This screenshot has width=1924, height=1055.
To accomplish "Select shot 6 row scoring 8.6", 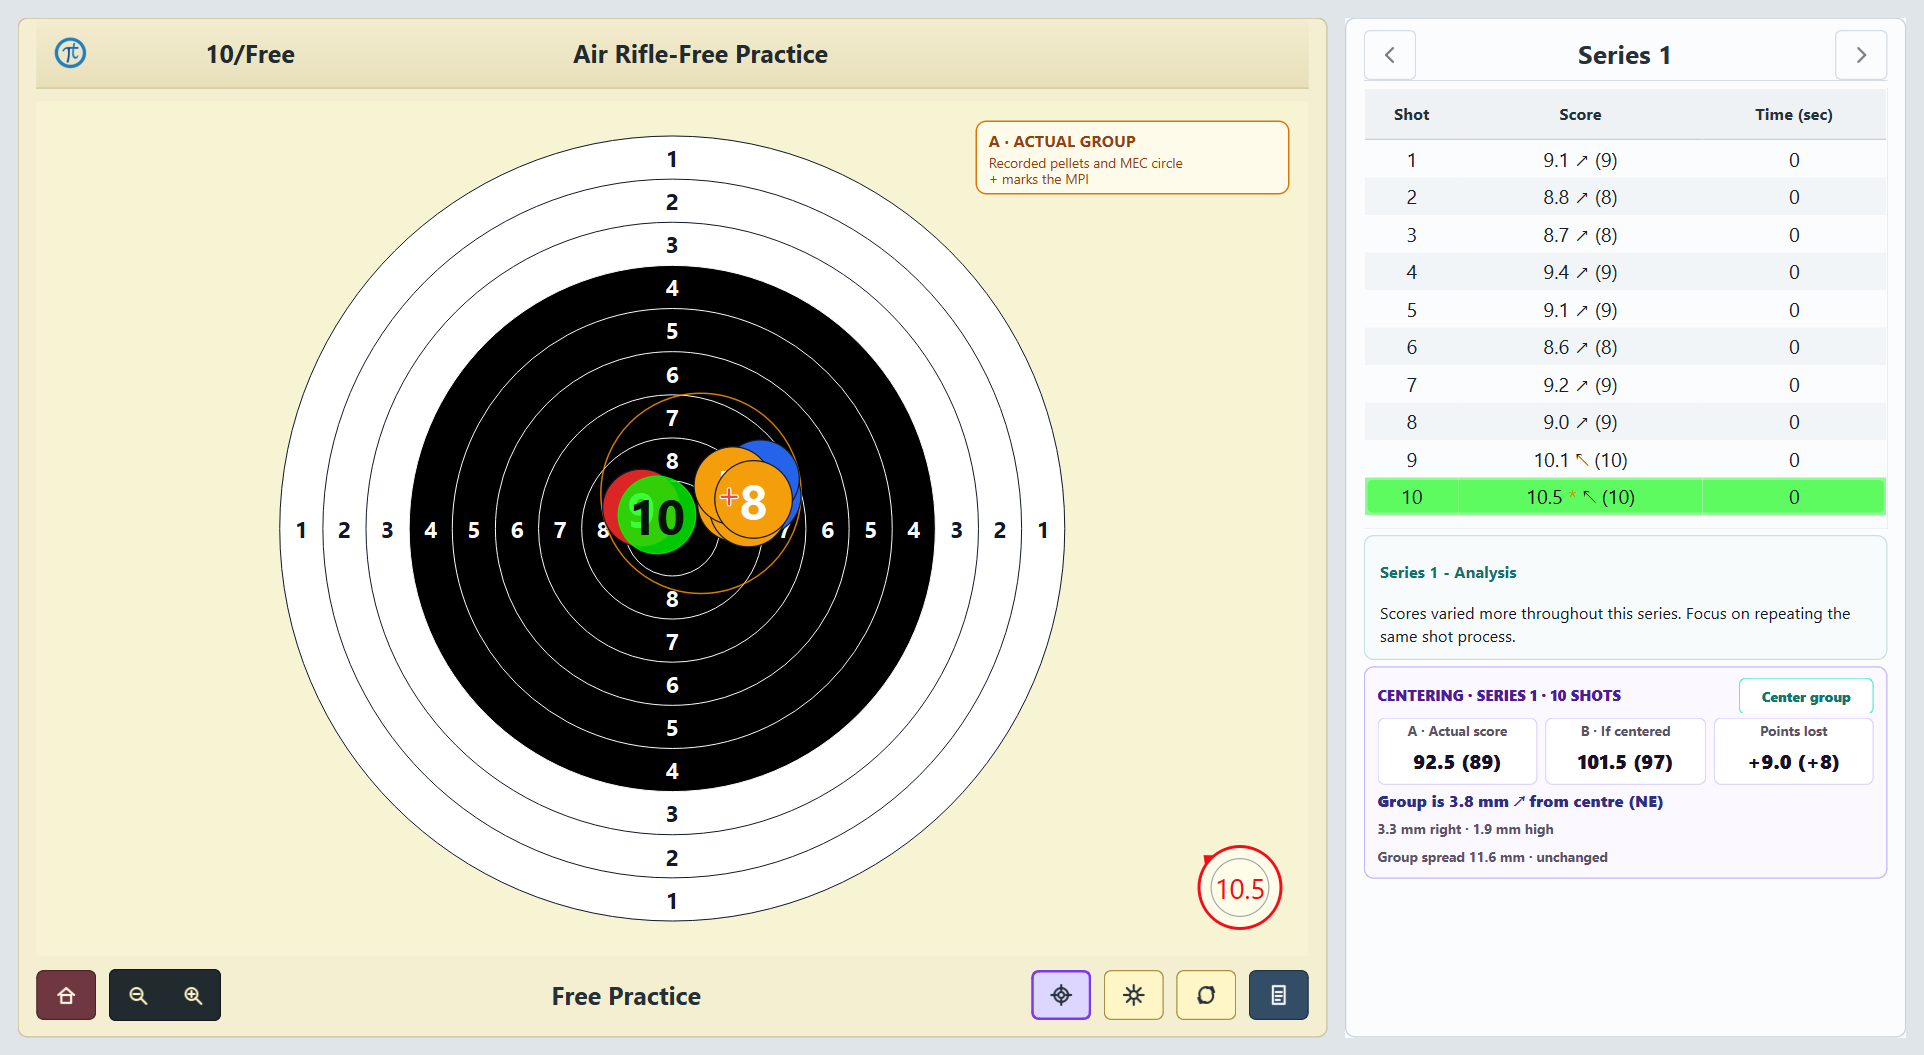I will [1625, 347].
